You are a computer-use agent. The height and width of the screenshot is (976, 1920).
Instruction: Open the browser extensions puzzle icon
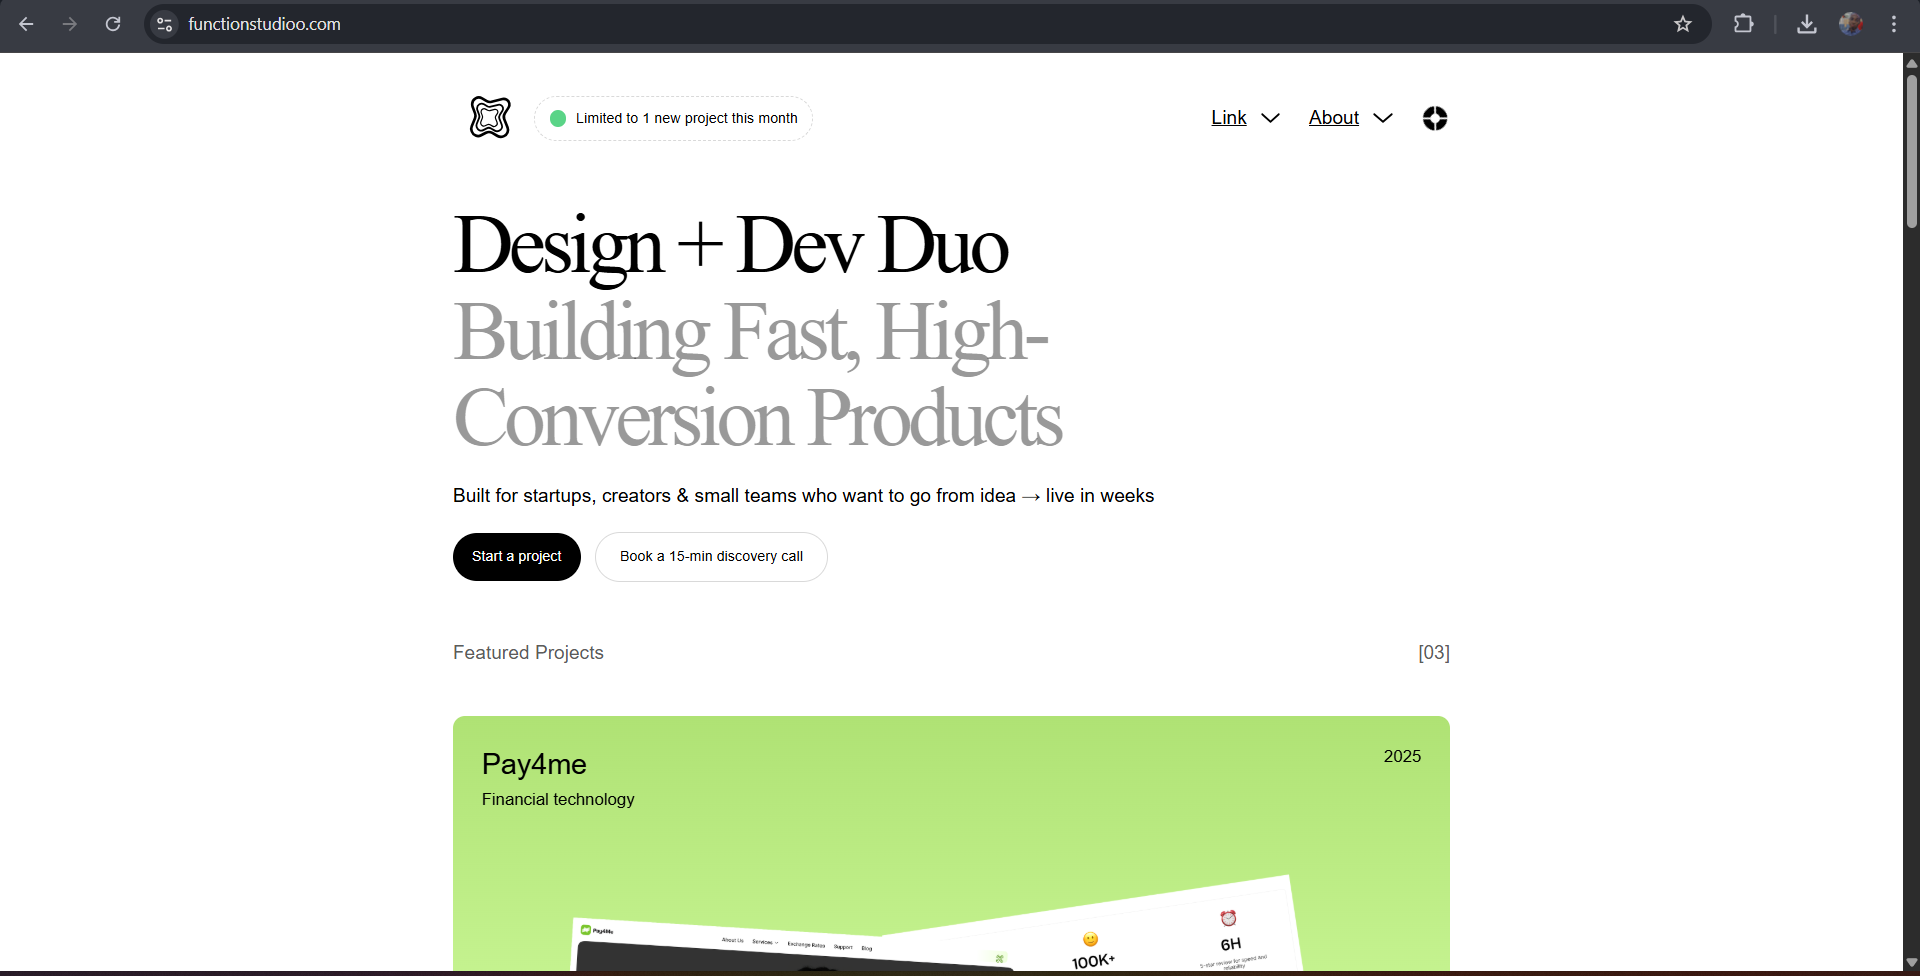[1743, 24]
